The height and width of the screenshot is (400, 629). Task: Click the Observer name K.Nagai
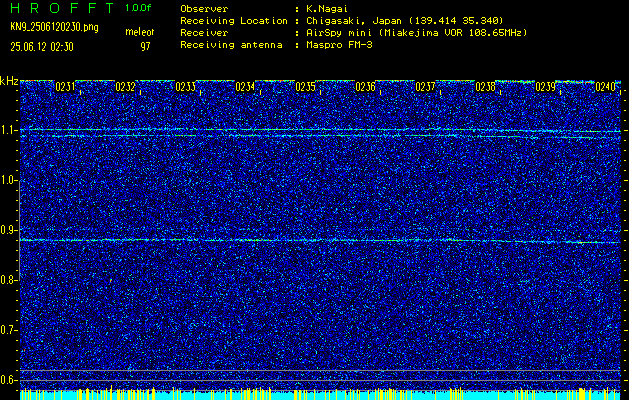pyautogui.click(x=327, y=8)
